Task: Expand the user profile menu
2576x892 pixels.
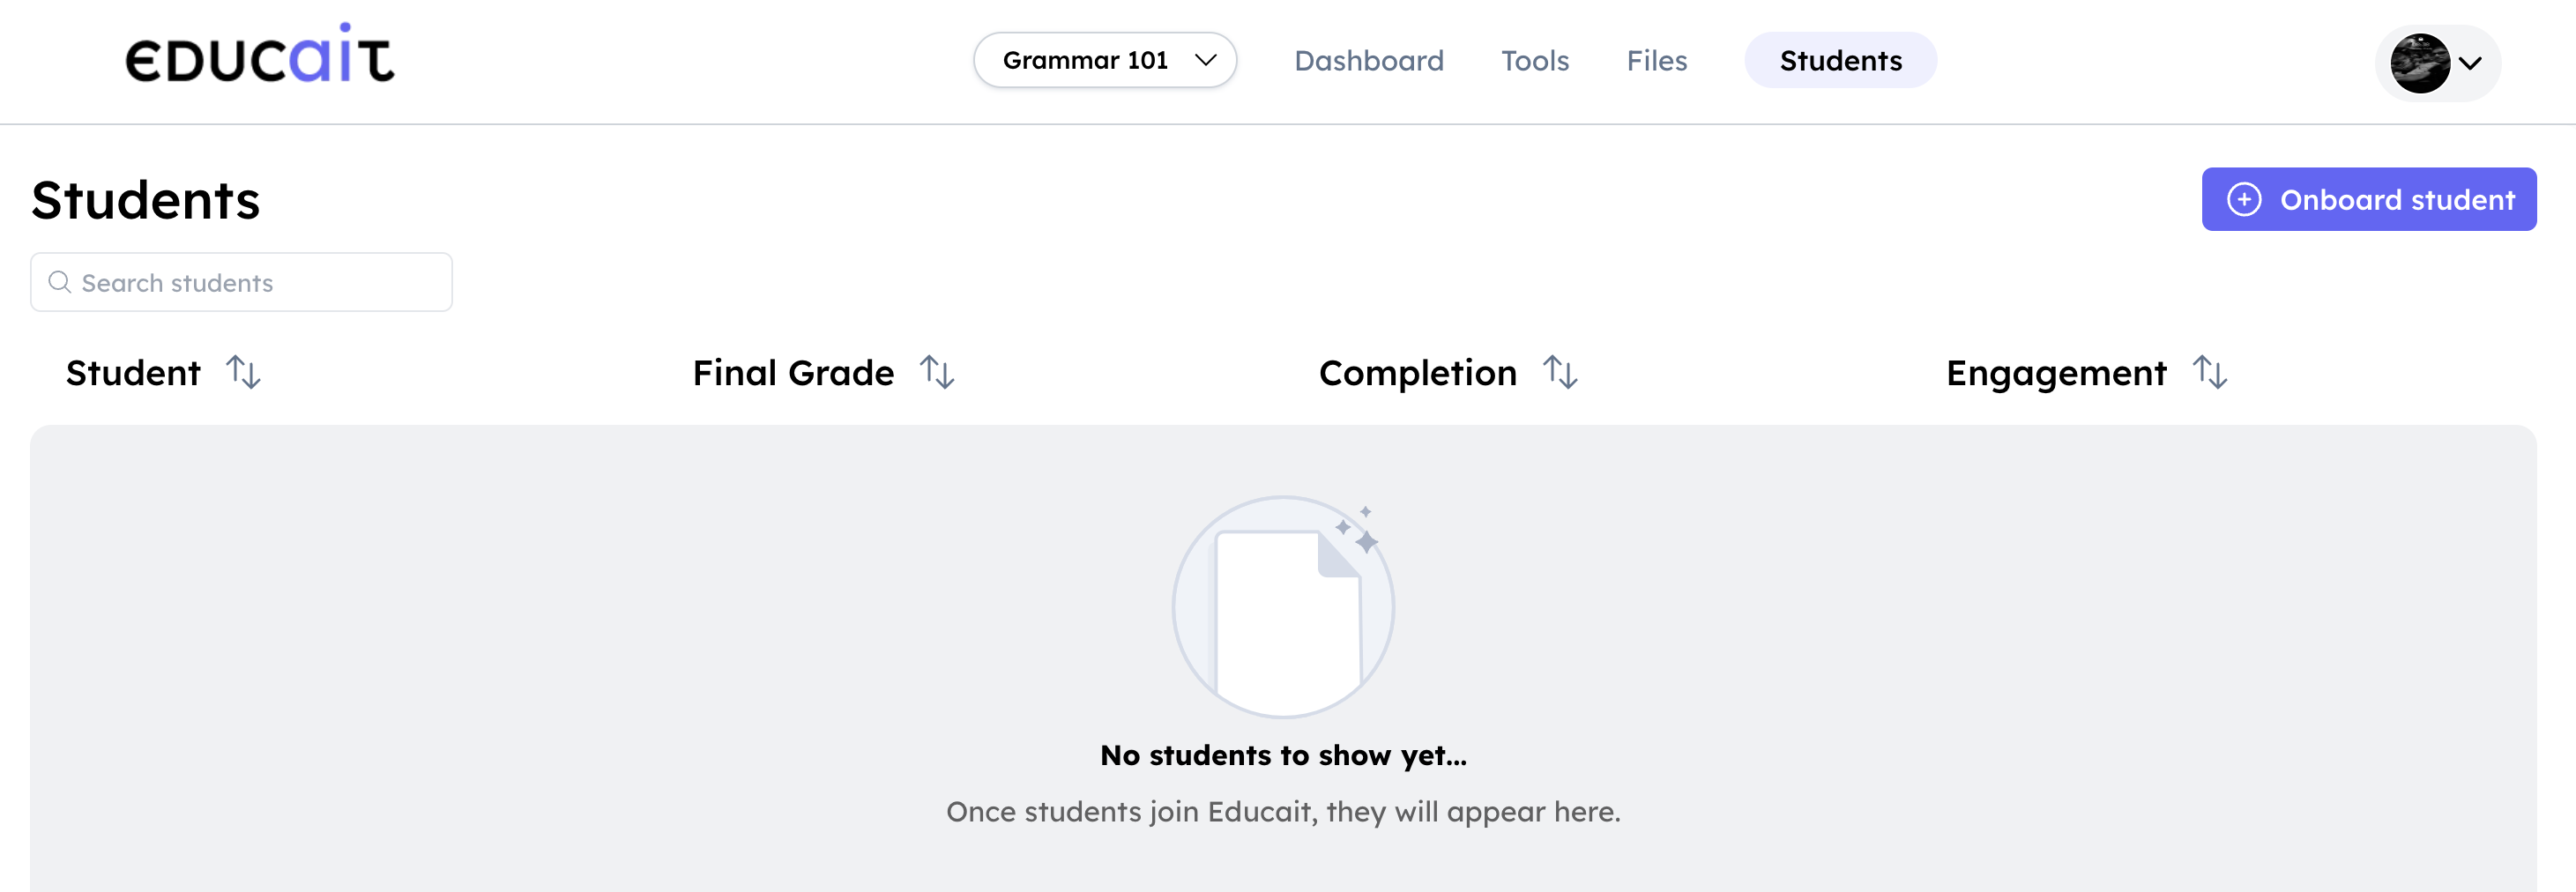Action: (x=2436, y=63)
